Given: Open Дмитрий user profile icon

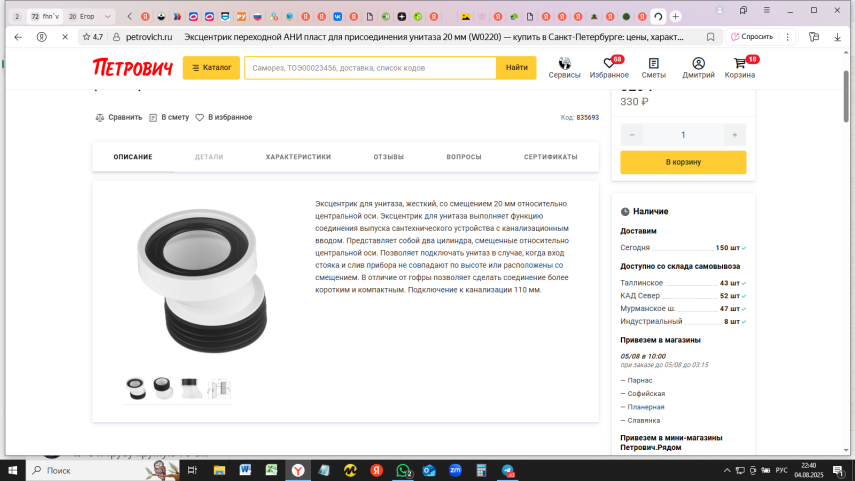Looking at the screenshot, I should [698, 63].
